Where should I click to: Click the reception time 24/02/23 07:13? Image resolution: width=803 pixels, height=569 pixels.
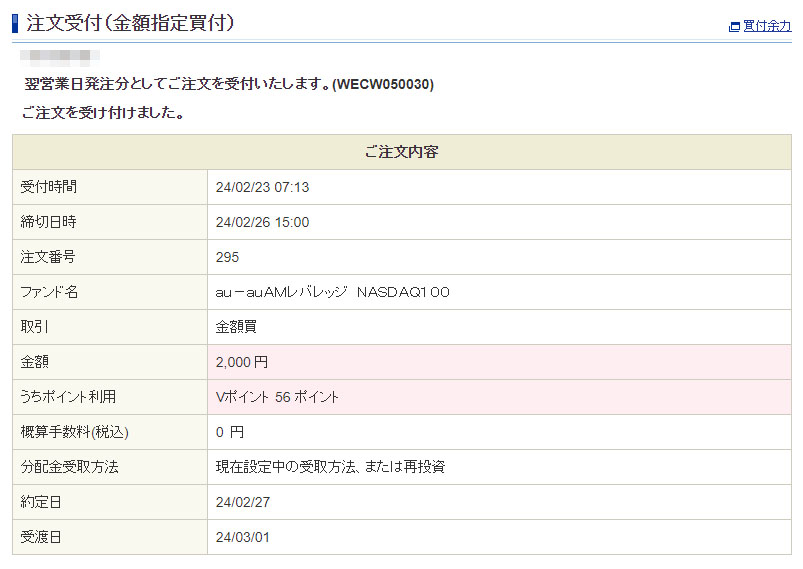pos(262,187)
